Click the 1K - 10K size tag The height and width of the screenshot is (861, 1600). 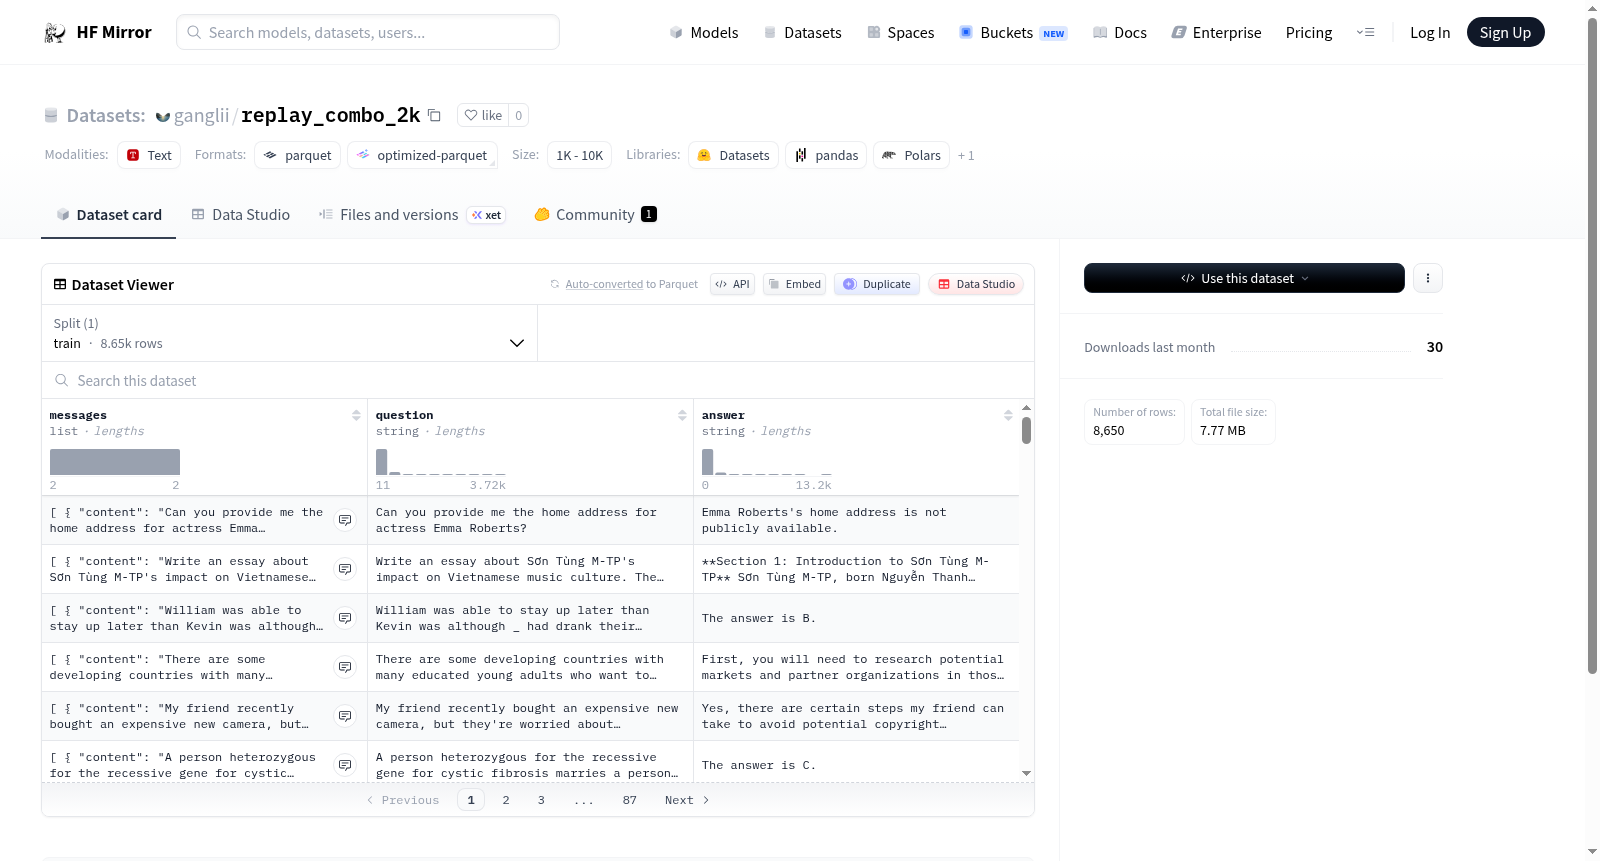580,155
